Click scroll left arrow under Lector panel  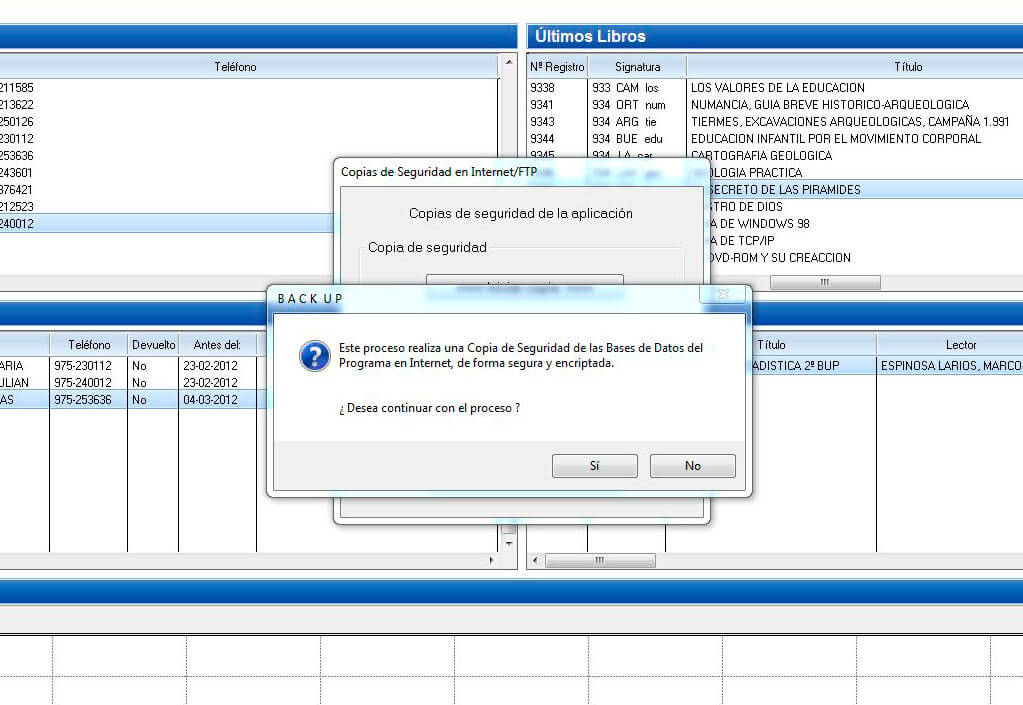535,561
